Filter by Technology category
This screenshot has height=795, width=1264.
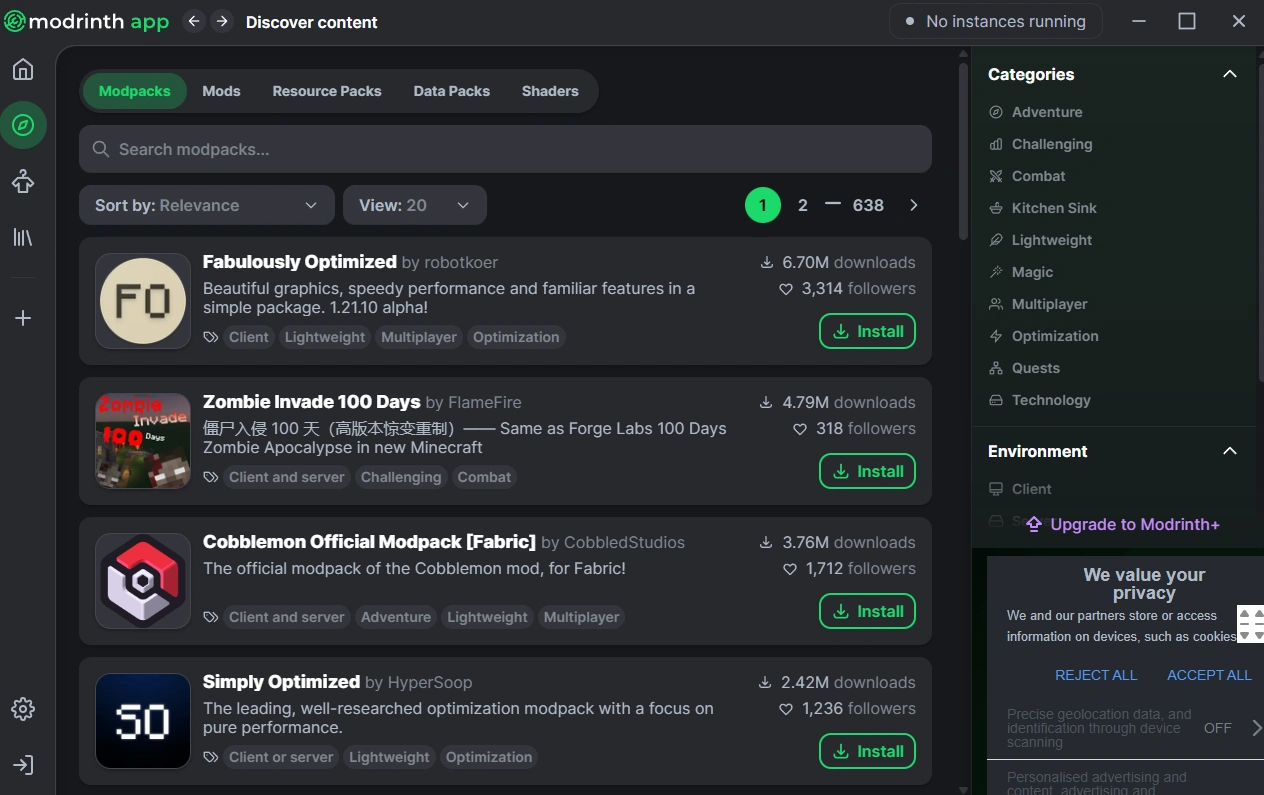click(1039, 400)
